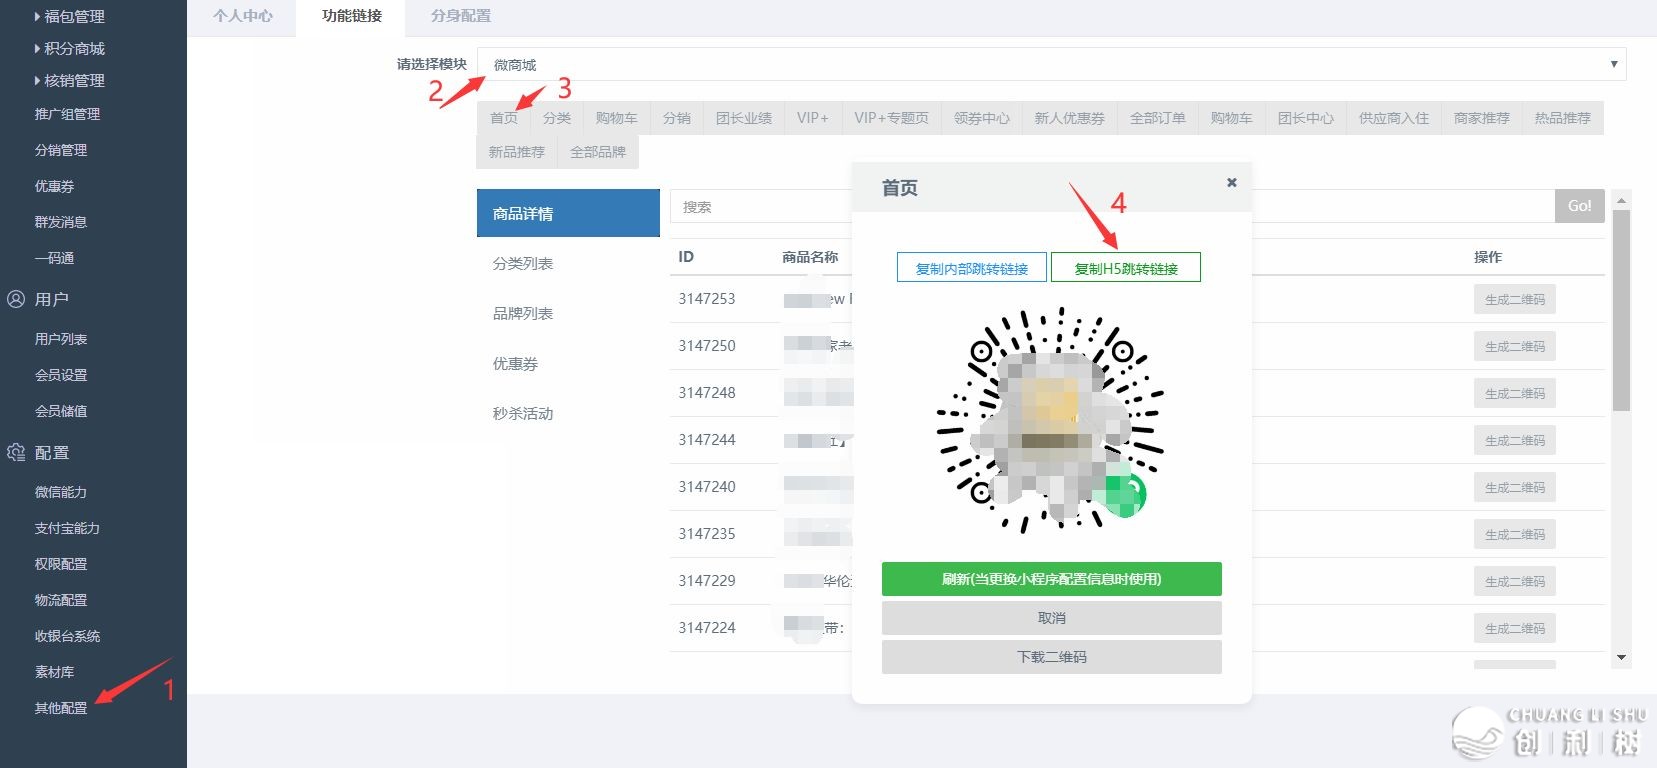Select the 团长业绩 link tab
The width and height of the screenshot is (1657, 768).
[744, 118]
